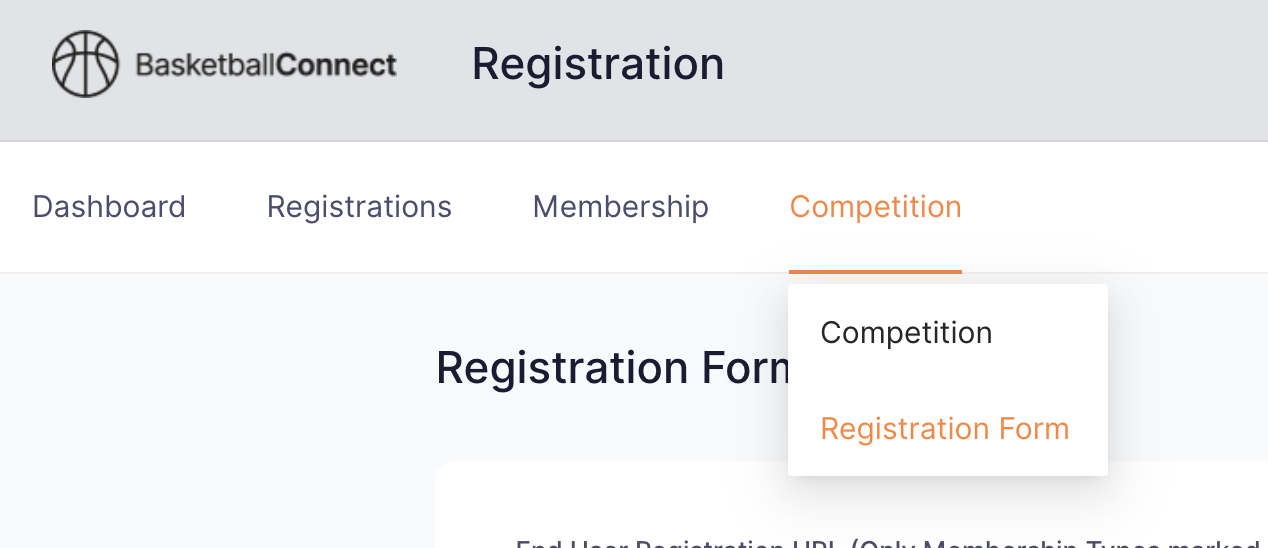
Task: Click the blank area between the dropdown menu entries
Action: click(x=947, y=381)
